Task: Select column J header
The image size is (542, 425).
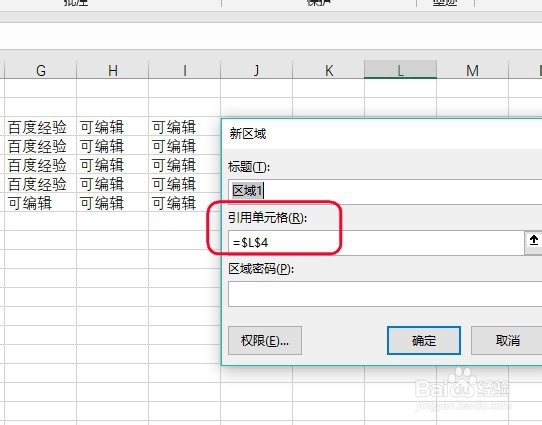Action: pos(256,70)
